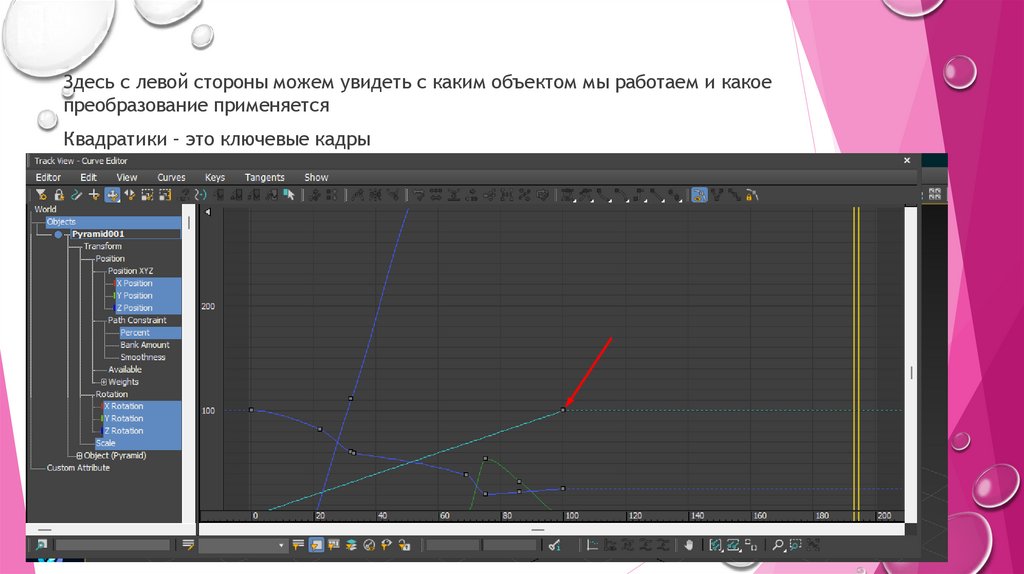Click the filter list icon beside the track selection field
The image size is (1024, 574).
point(188,545)
